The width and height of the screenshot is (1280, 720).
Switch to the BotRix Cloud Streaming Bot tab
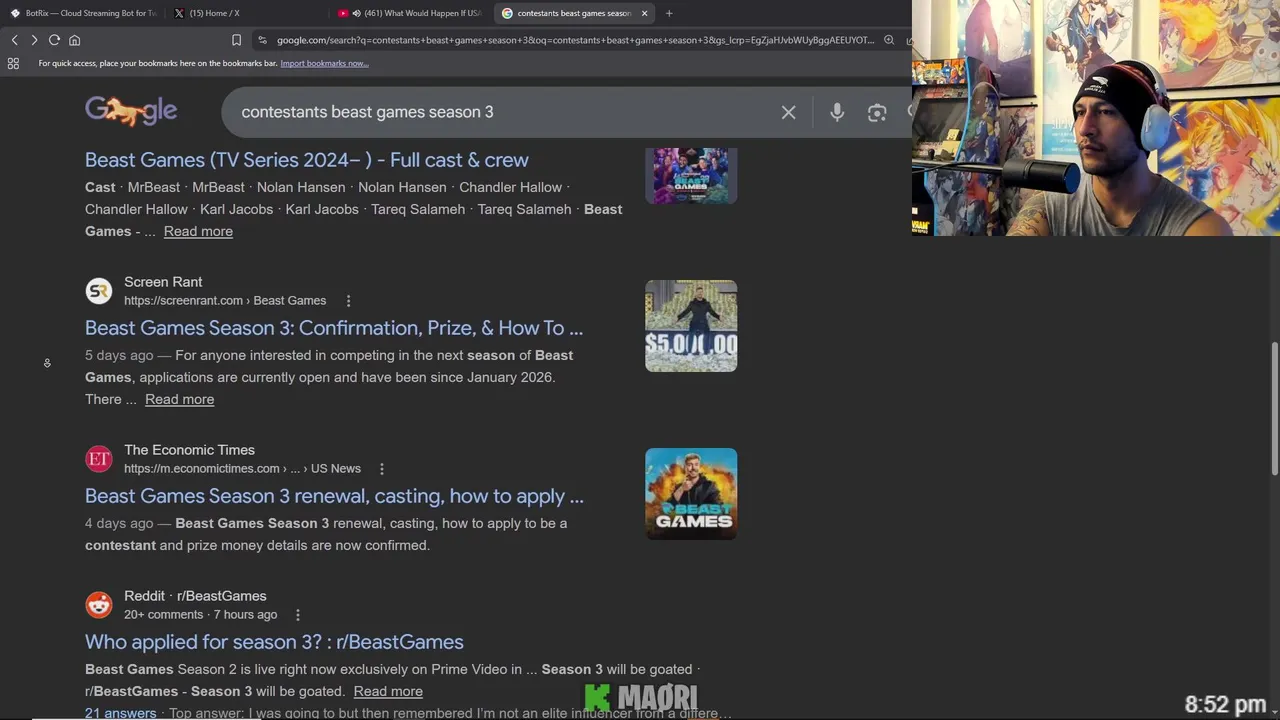[x=84, y=13]
